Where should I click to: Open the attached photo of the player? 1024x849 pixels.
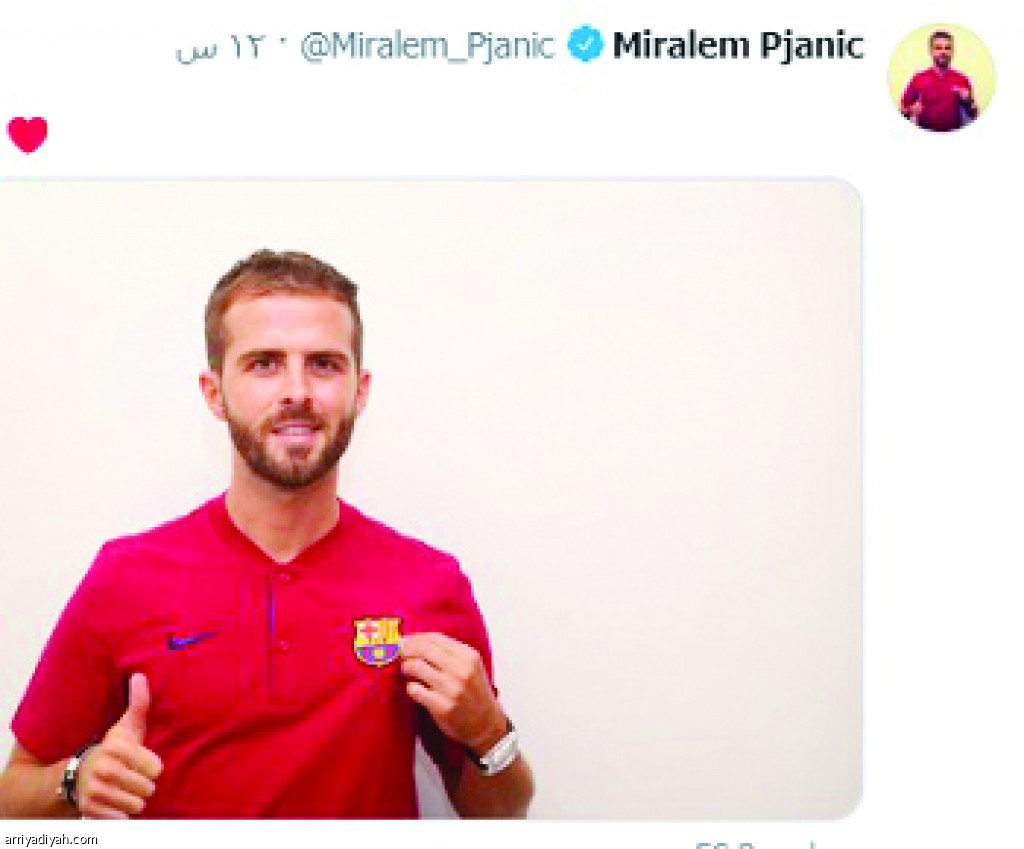click(x=431, y=499)
